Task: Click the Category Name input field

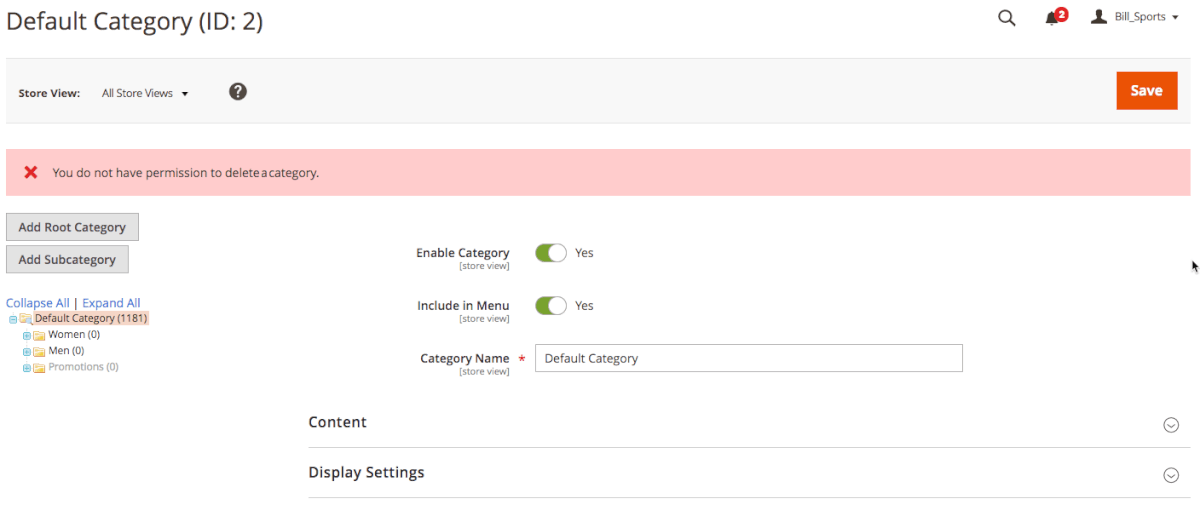Action: tap(748, 358)
